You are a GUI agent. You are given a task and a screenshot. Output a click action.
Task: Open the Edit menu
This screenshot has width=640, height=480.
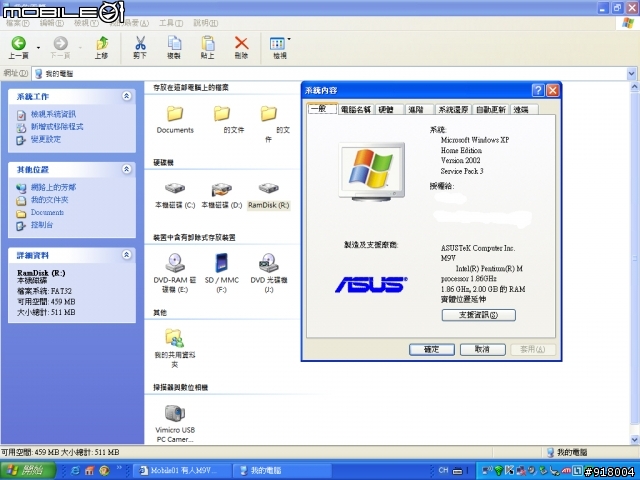point(51,23)
